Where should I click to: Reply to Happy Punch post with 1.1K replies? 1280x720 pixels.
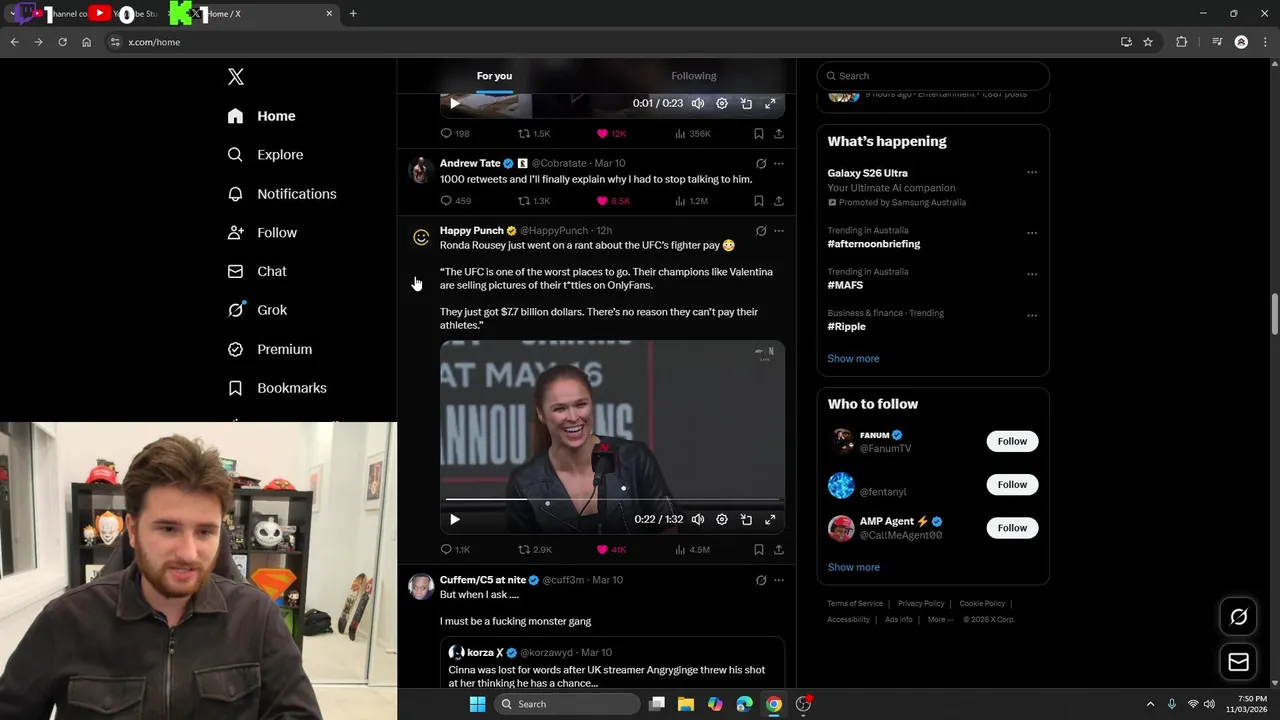coord(455,549)
